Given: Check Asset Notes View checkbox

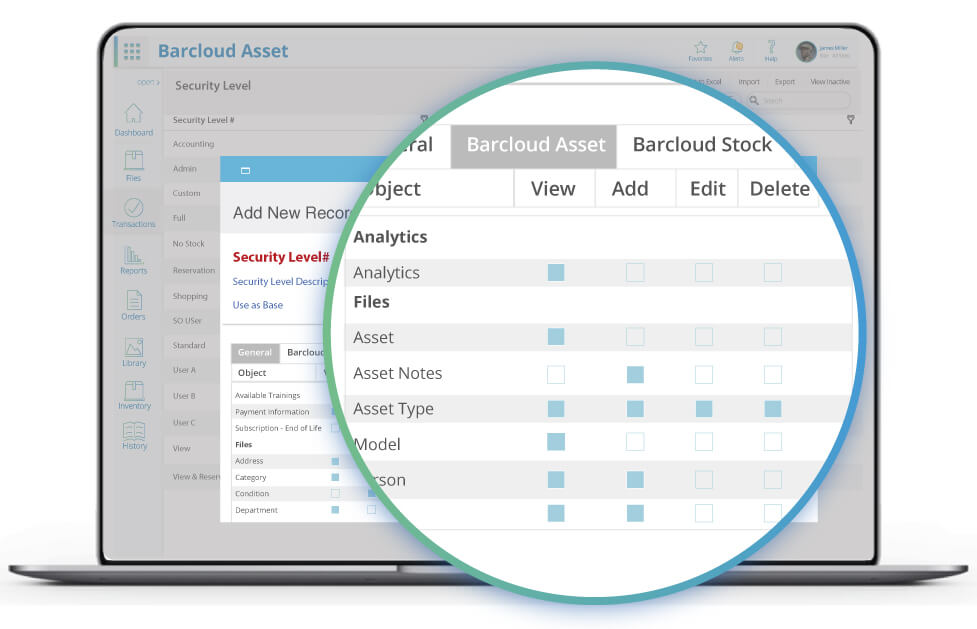Looking at the screenshot, I should (556, 375).
